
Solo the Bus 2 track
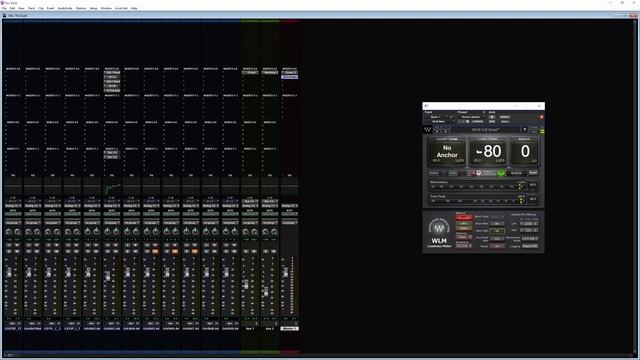point(266,251)
